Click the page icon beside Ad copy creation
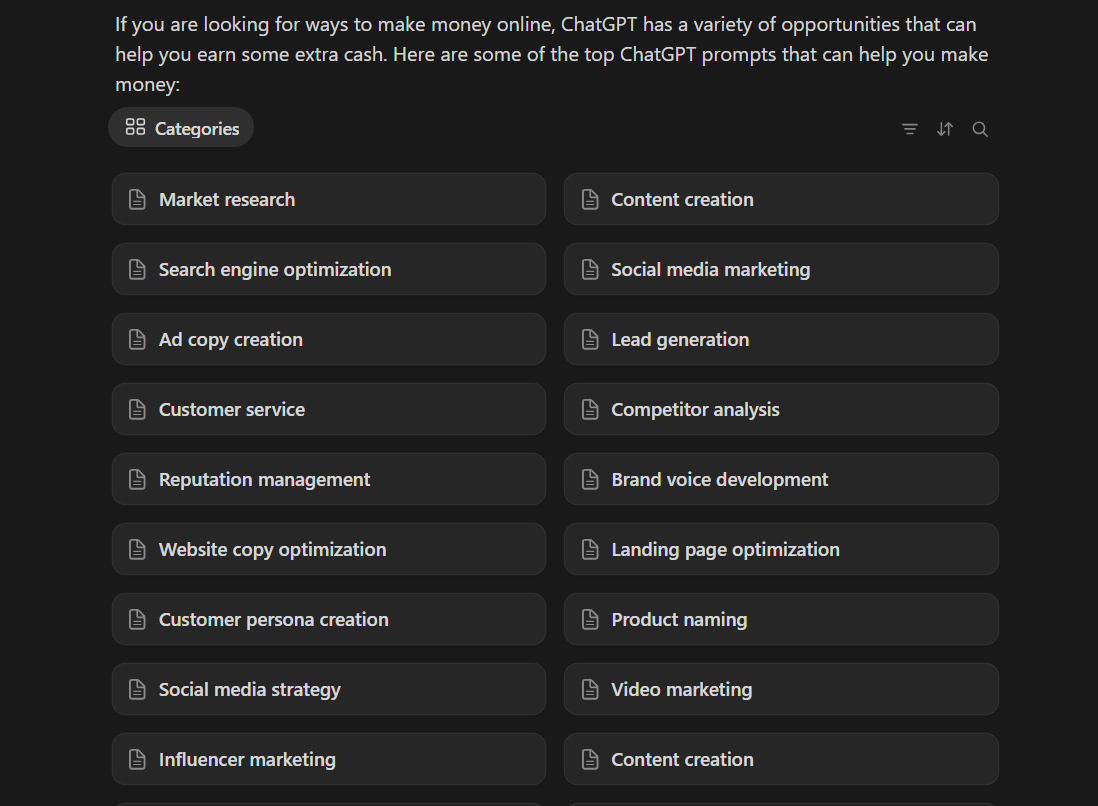 point(137,340)
